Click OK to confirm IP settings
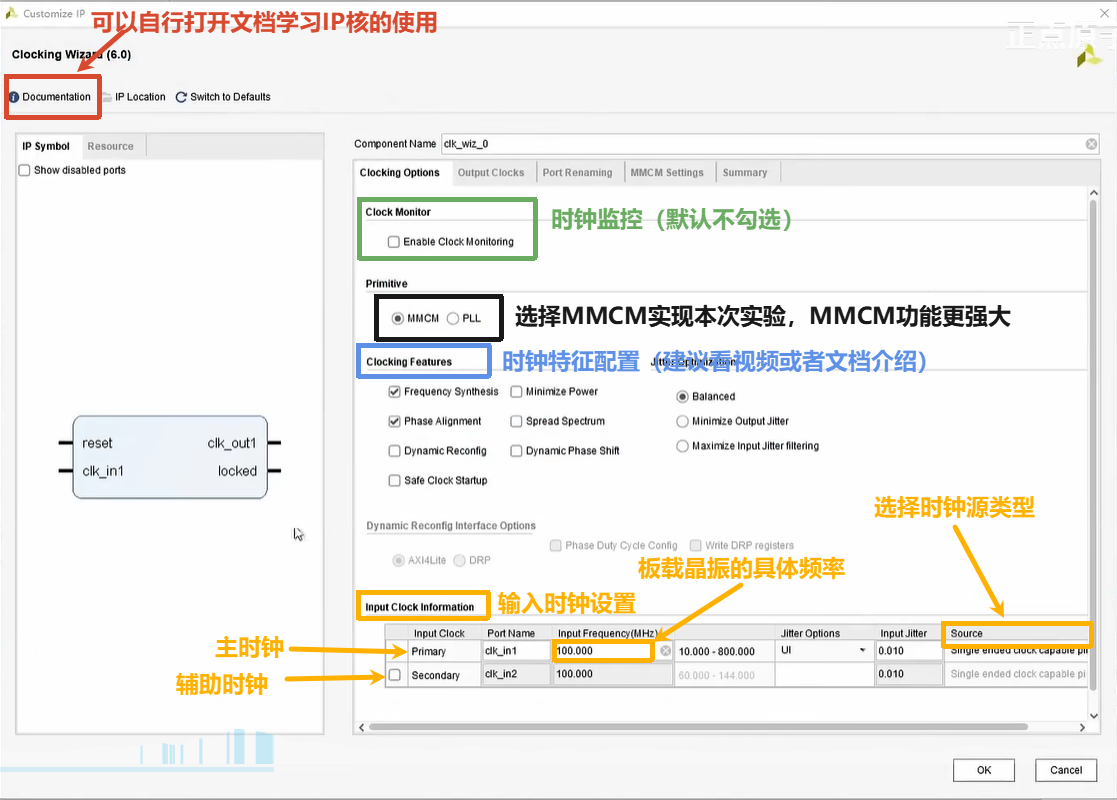The image size is (1117, 800). tap(984, 770)
